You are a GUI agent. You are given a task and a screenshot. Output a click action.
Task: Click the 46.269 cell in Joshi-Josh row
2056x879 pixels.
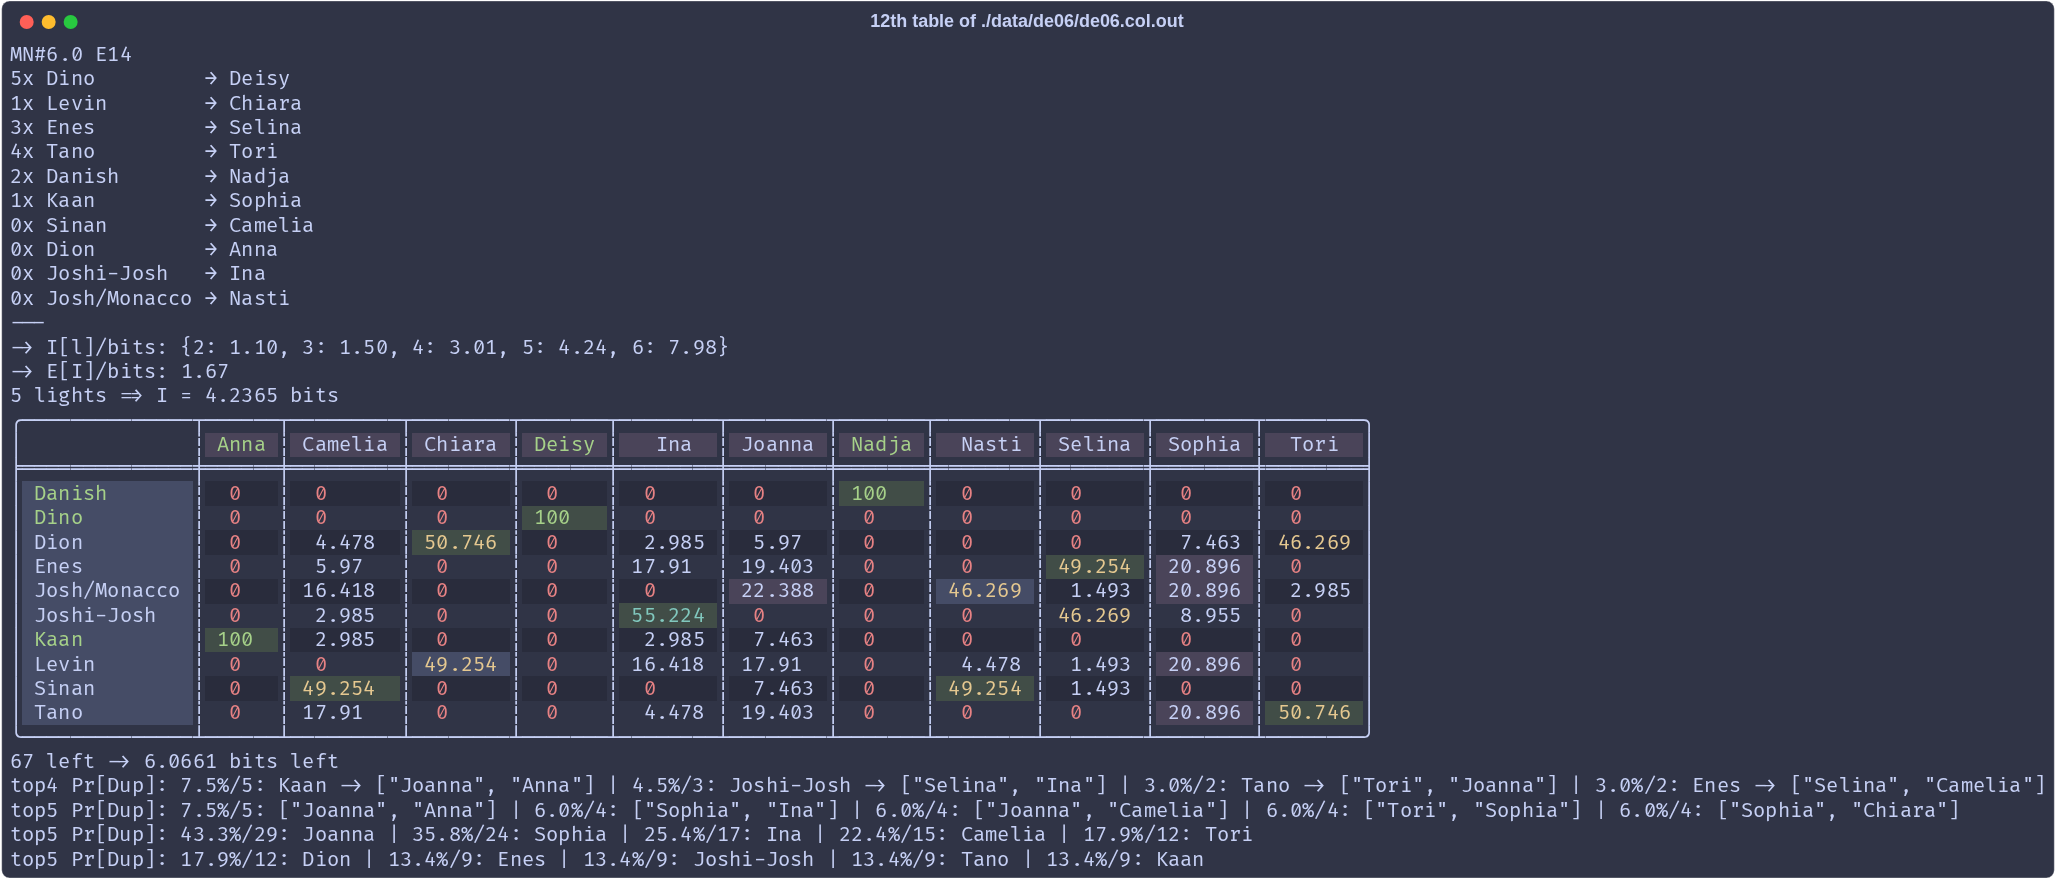click(1094, 616)
